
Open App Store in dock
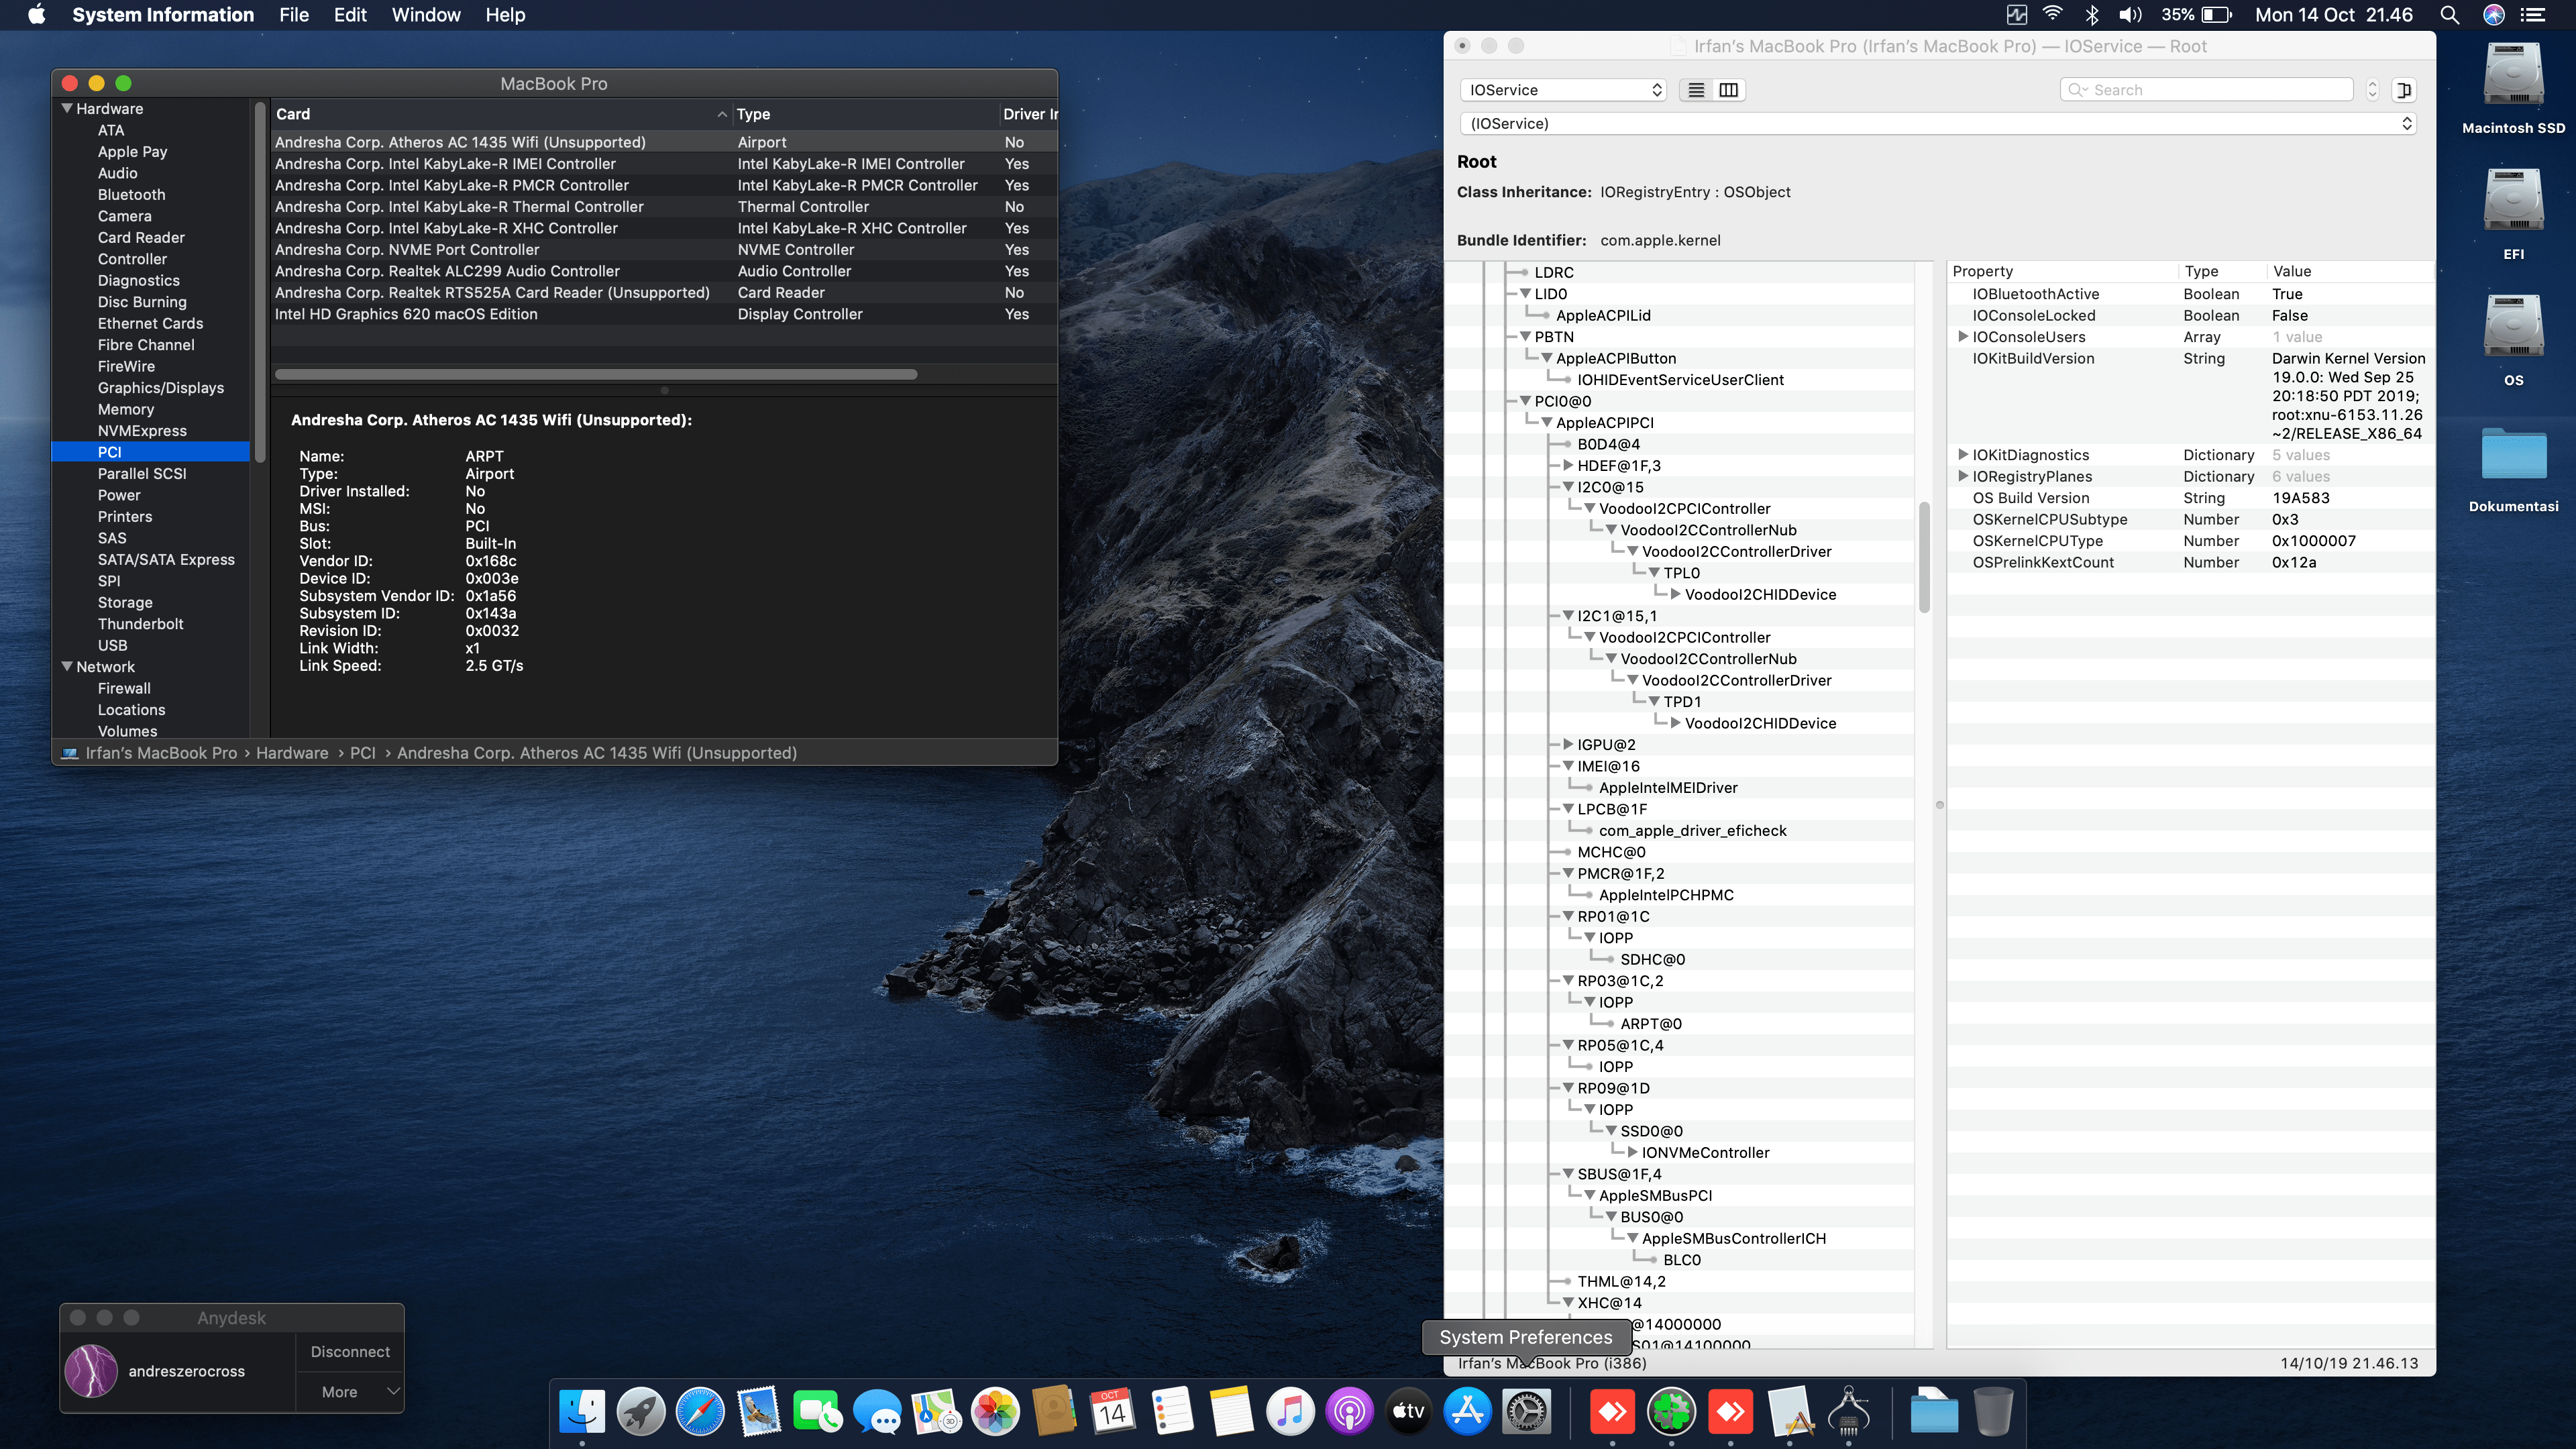1467,1412
